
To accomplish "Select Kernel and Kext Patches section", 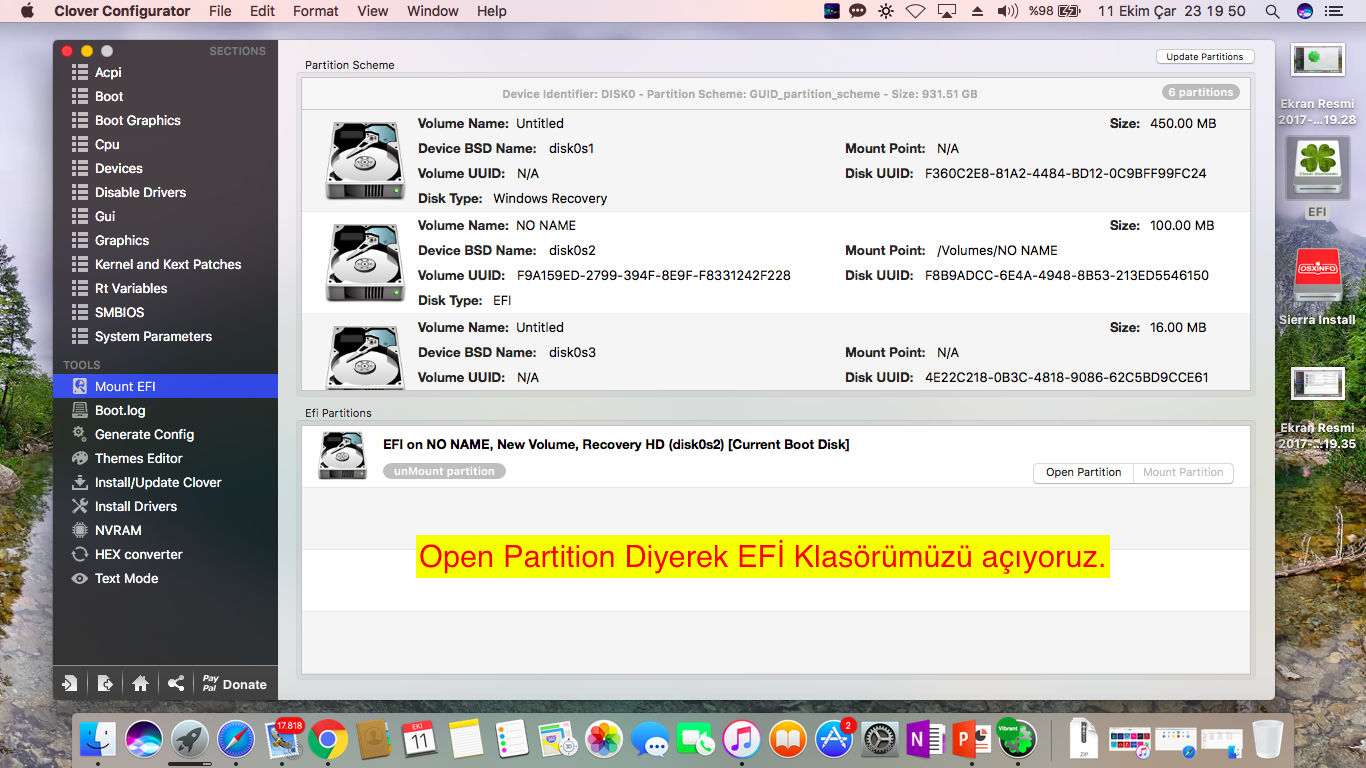I will point(168,264).
